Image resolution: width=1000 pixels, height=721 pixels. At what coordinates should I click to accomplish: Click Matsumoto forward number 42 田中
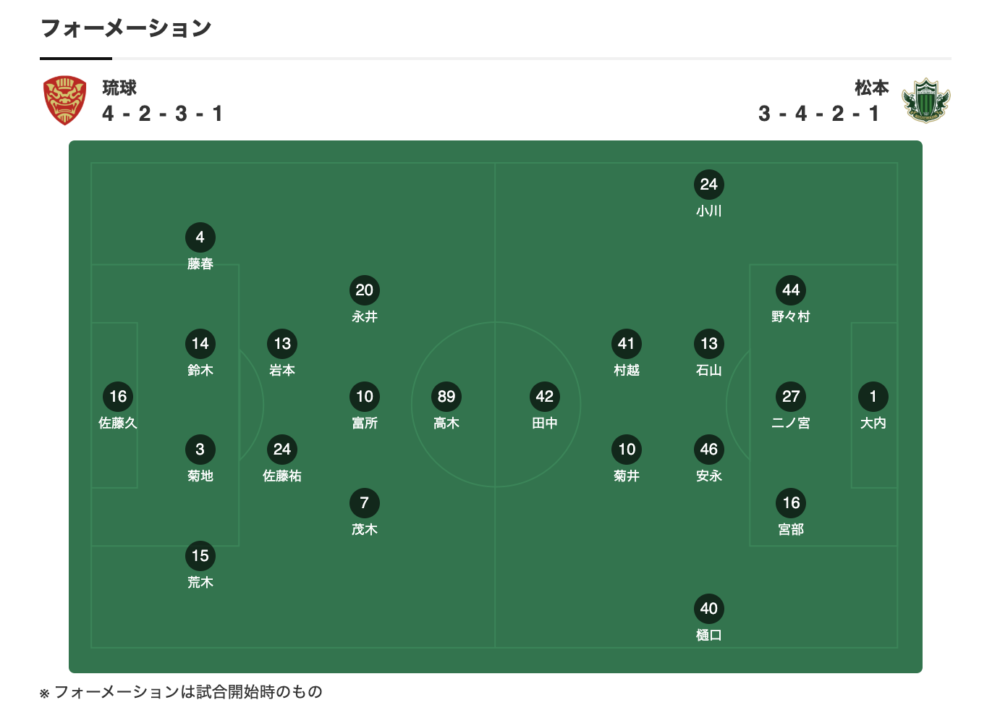pyautogui.click(x=544, y=397)
